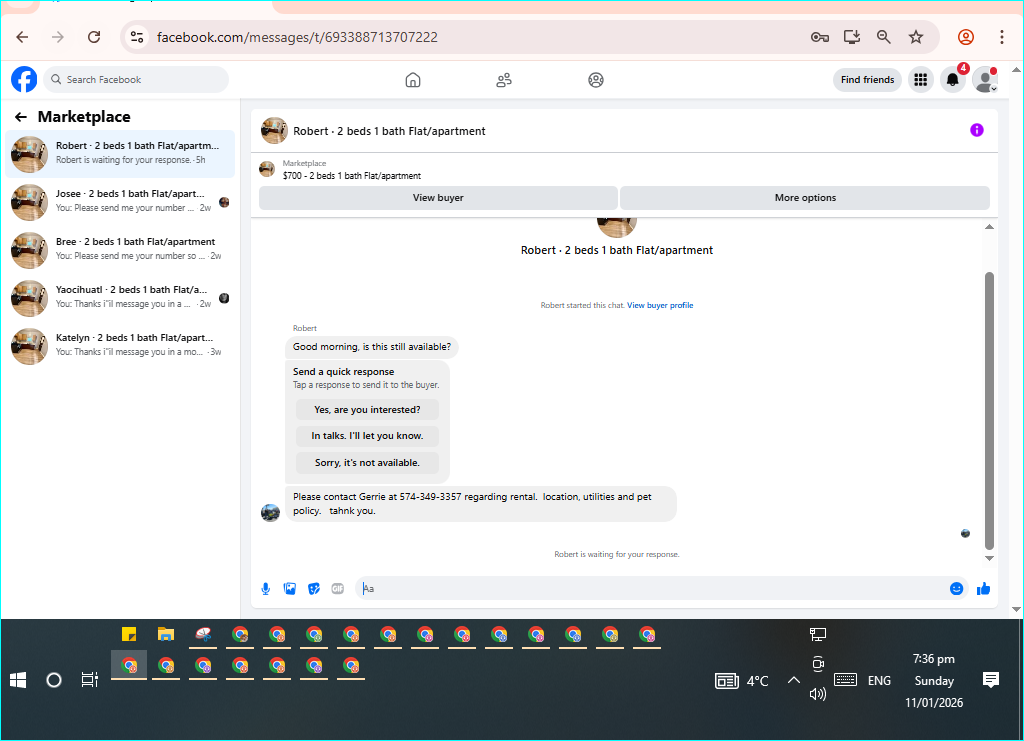Open the Katelyn conversation in list
Viewport: 1024px width, 741px height.
[x=120, y=345]
